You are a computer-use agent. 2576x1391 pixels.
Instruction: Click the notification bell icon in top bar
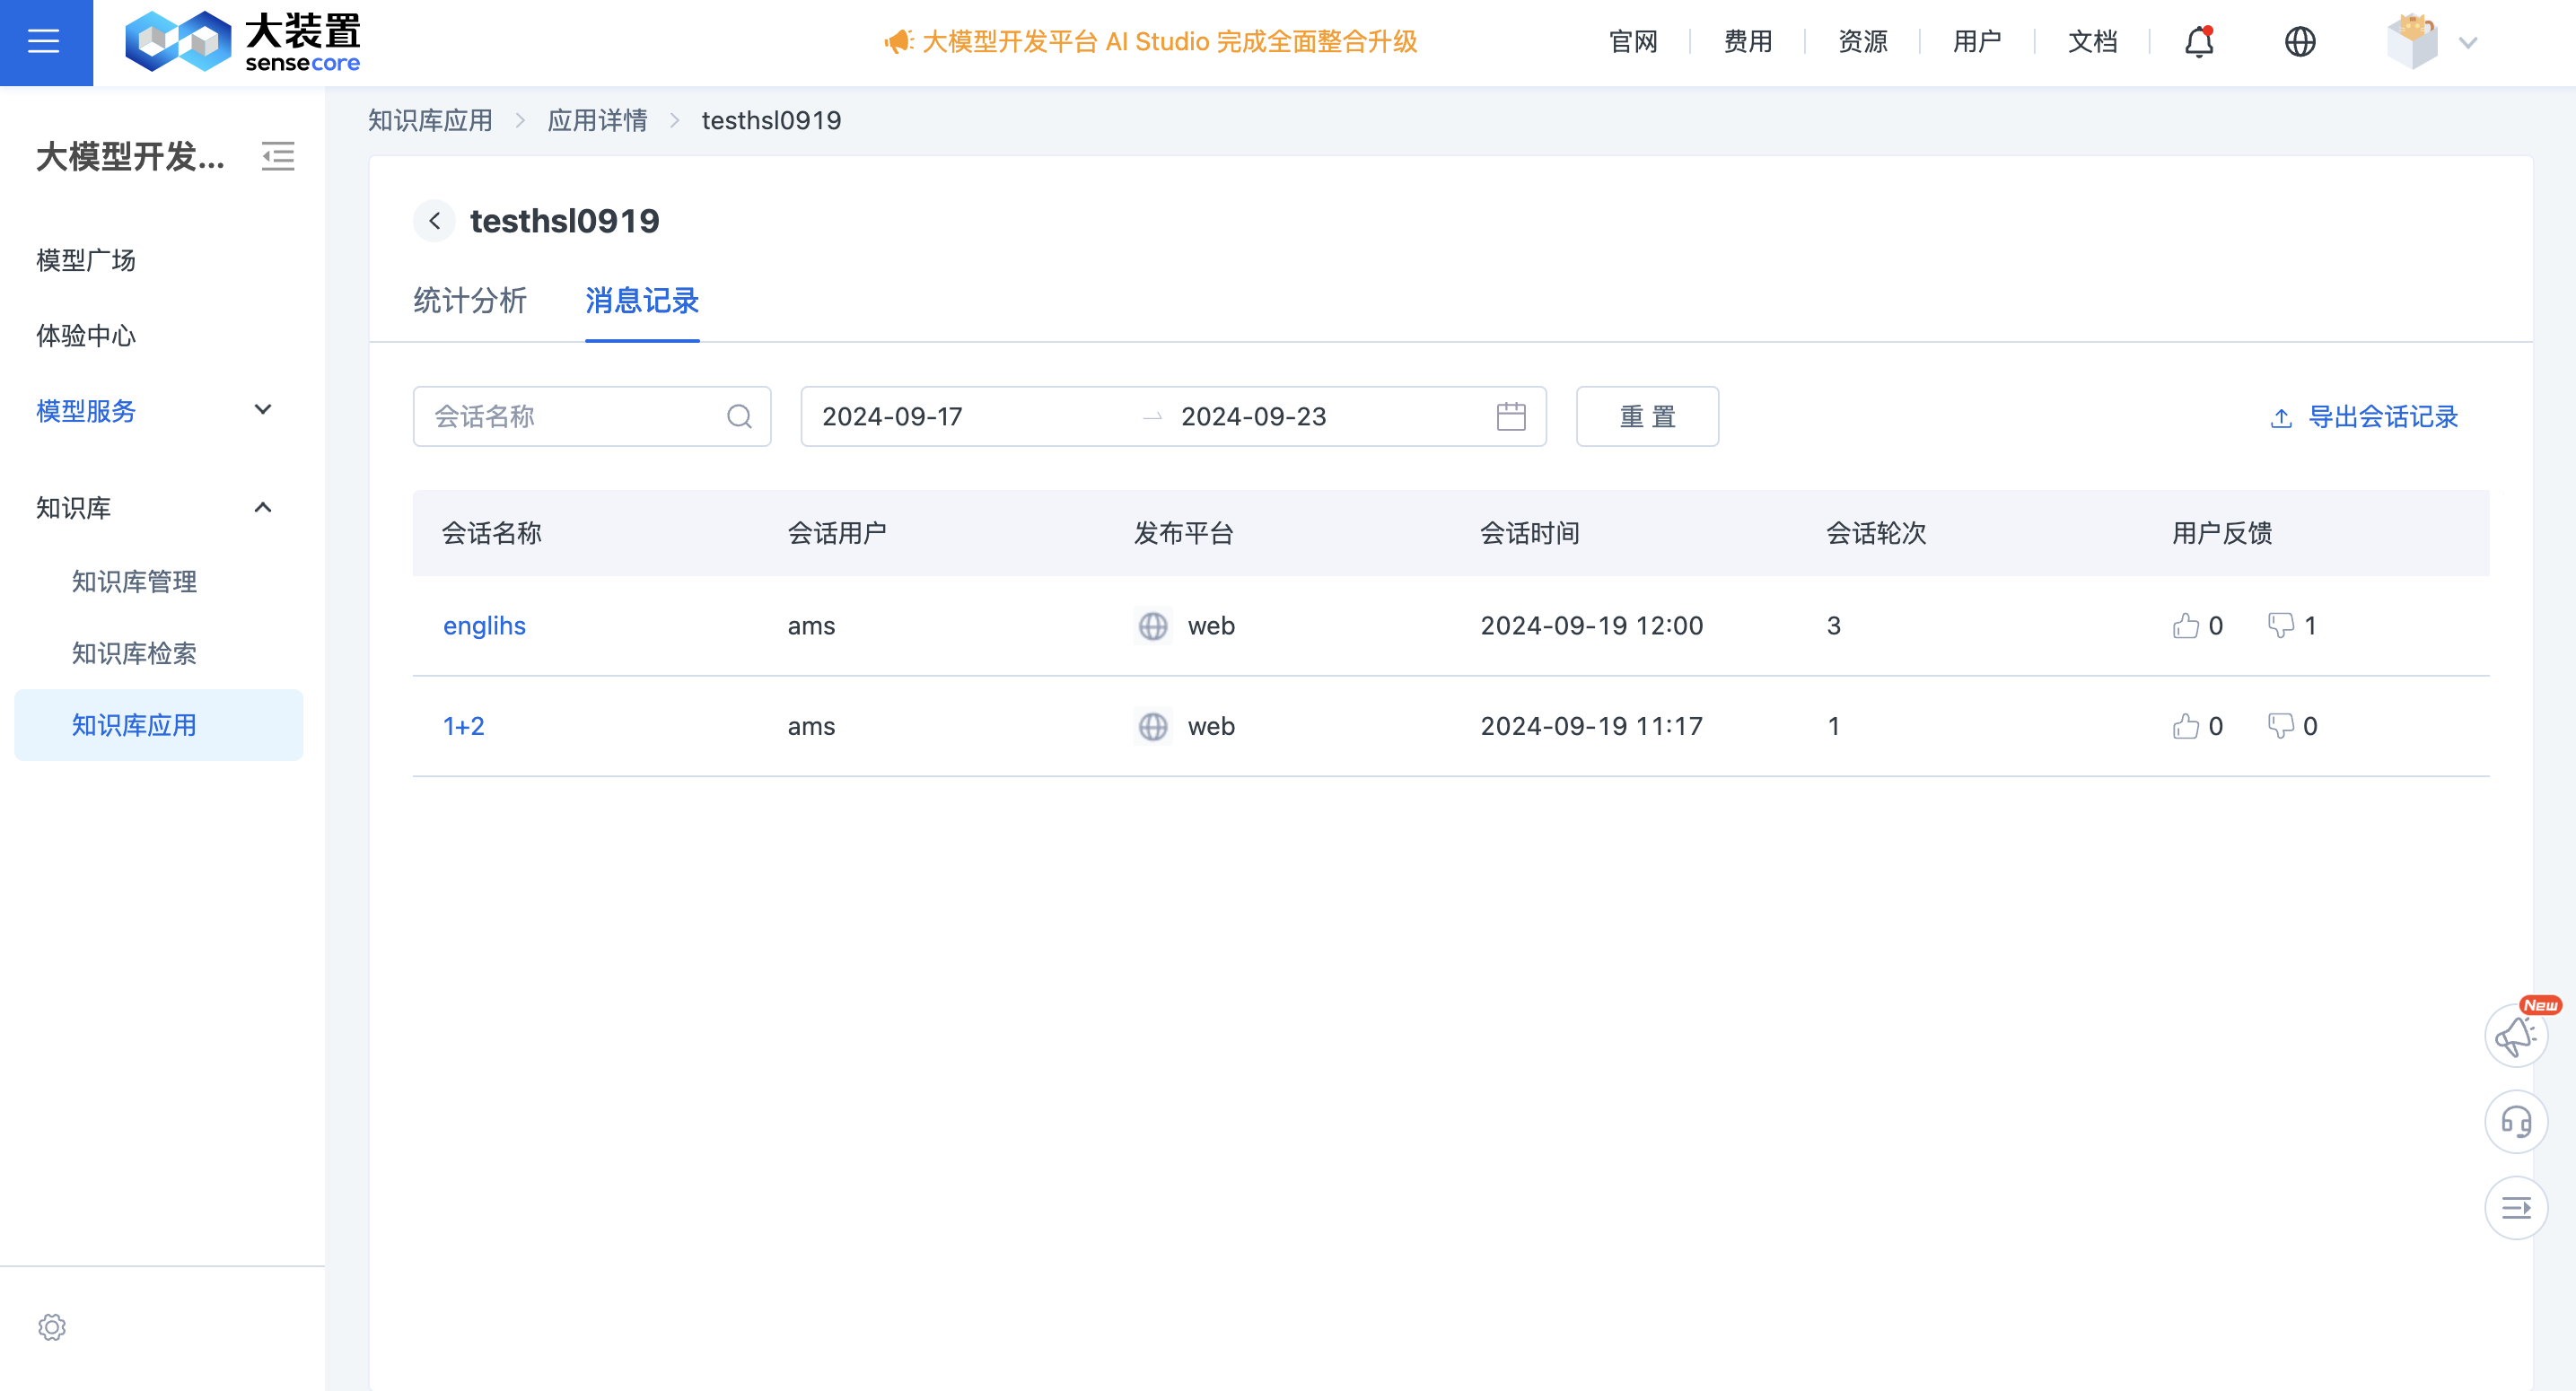click(2203, 43)
